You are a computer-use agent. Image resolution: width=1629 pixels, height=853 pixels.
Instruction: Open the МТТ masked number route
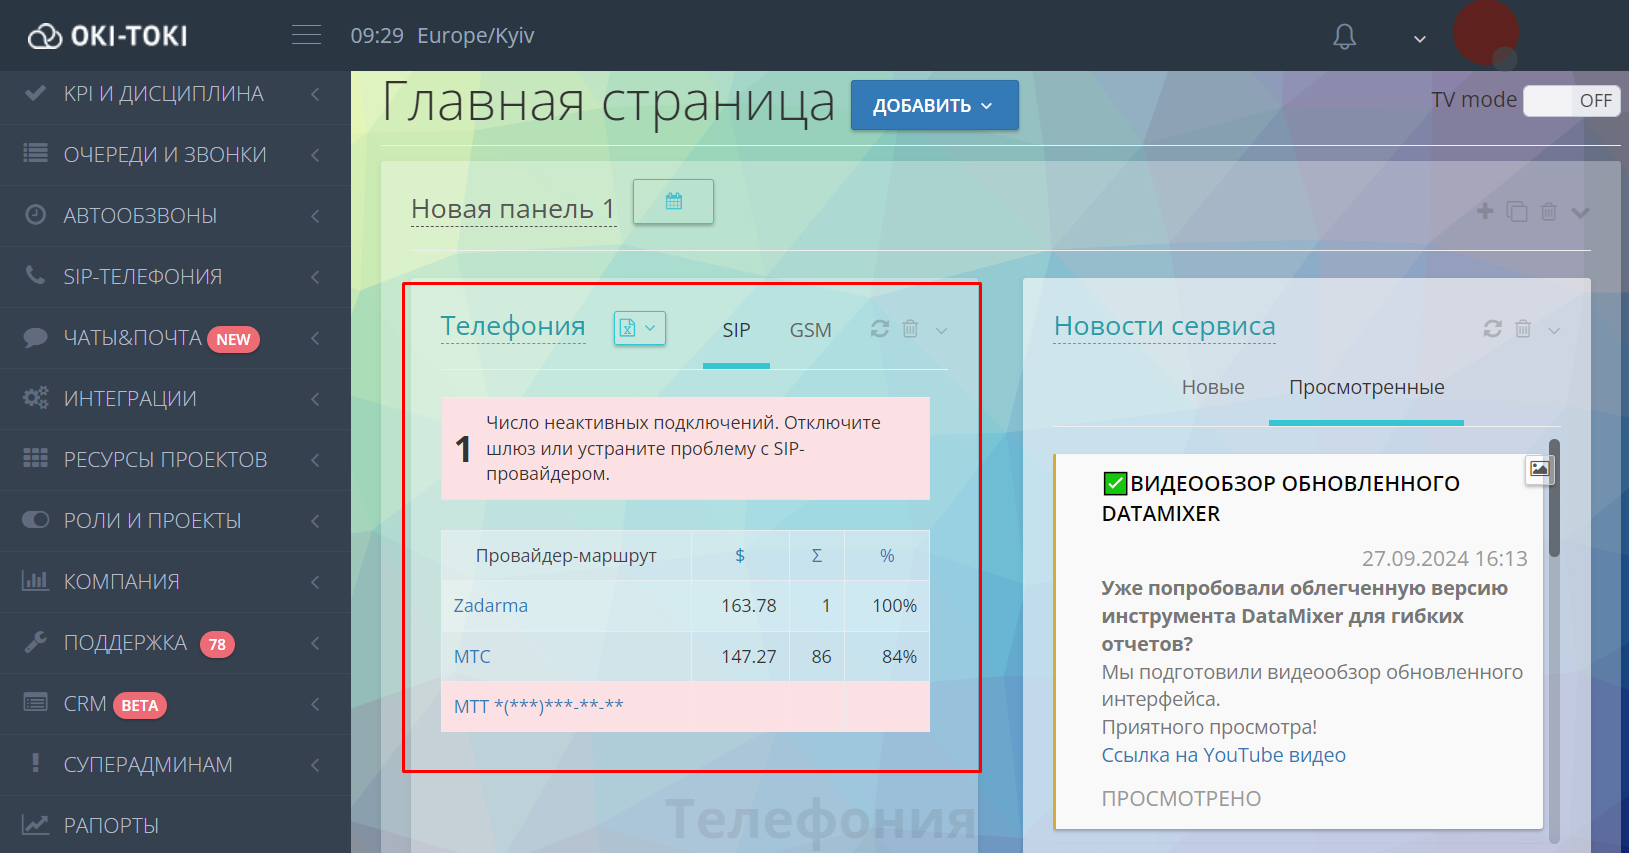click(x=538, y=706)
